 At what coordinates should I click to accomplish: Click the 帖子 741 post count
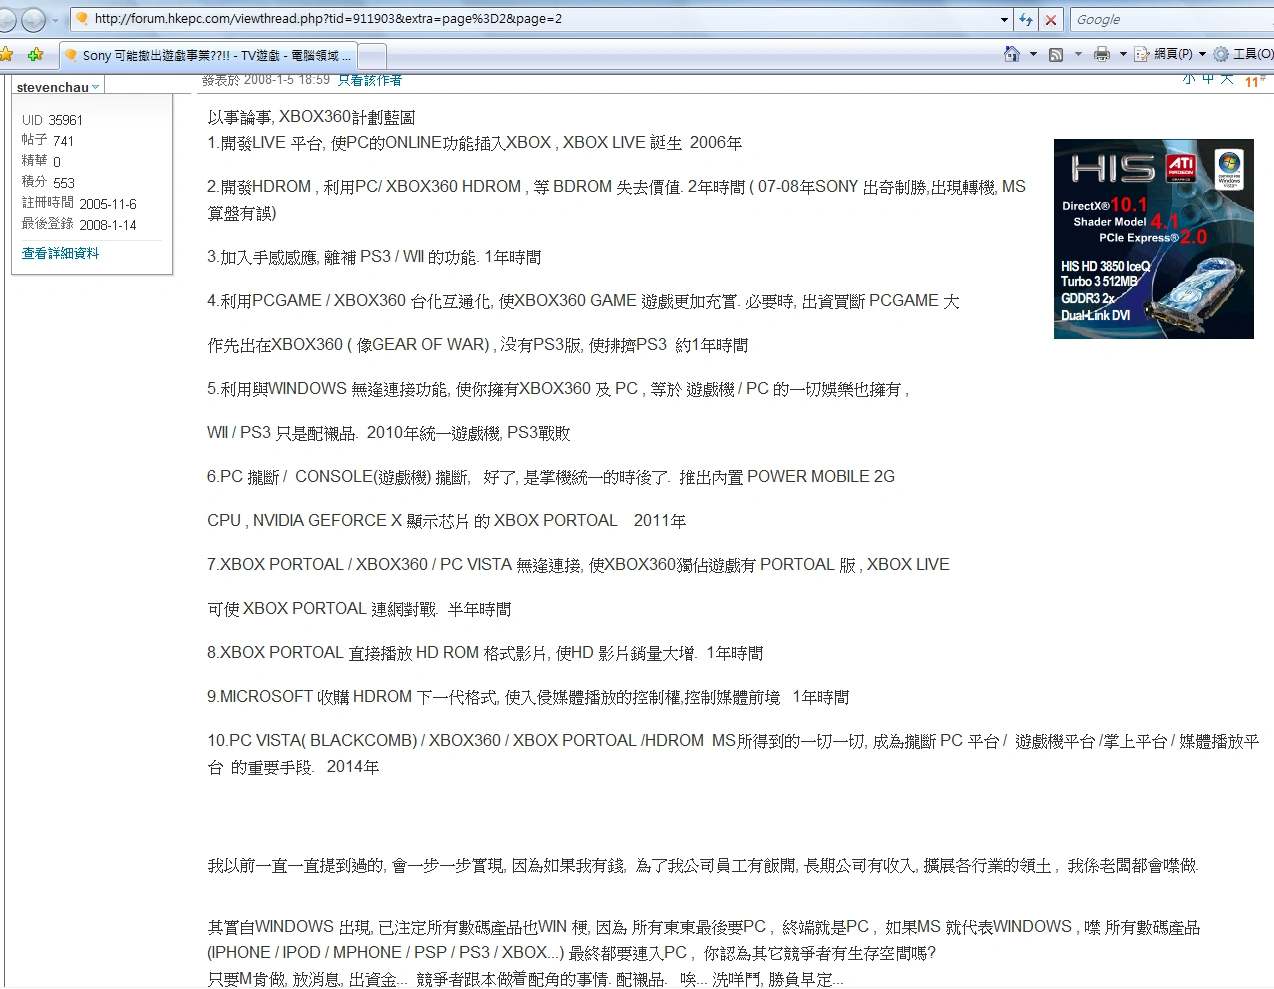point(48,141)
